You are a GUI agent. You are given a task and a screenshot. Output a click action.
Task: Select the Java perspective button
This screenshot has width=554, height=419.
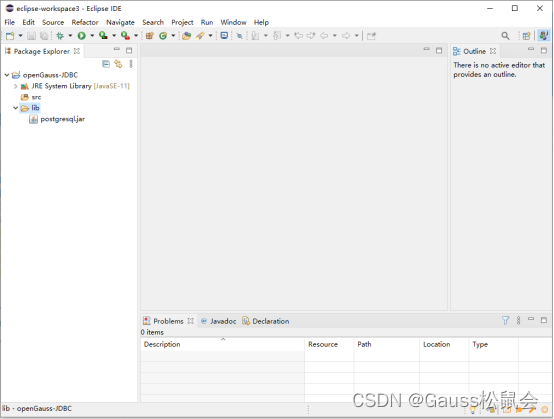pos(543,36)
